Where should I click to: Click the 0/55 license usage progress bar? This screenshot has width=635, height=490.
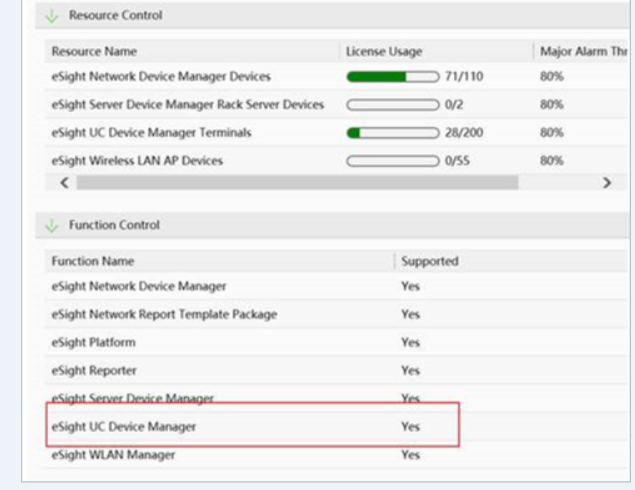pyautogui.click(x=393, y=161)
